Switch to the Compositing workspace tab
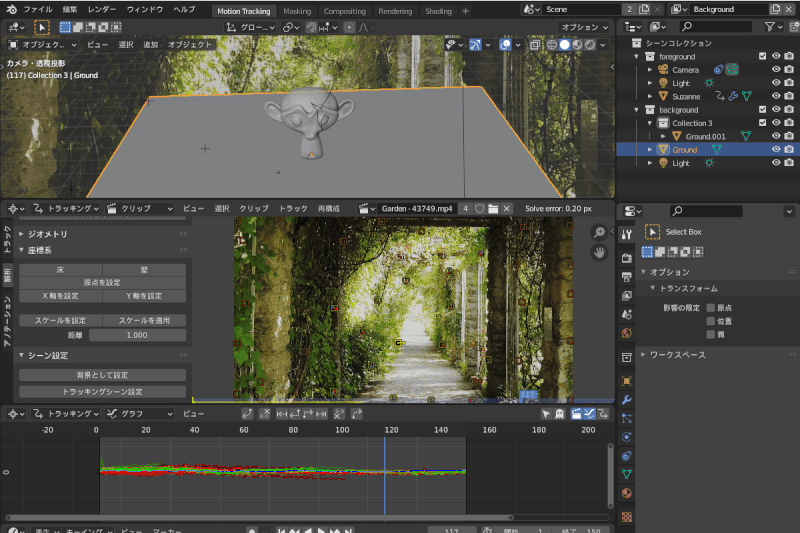Screen dimensions: 800x533 [x=344, y=11]
